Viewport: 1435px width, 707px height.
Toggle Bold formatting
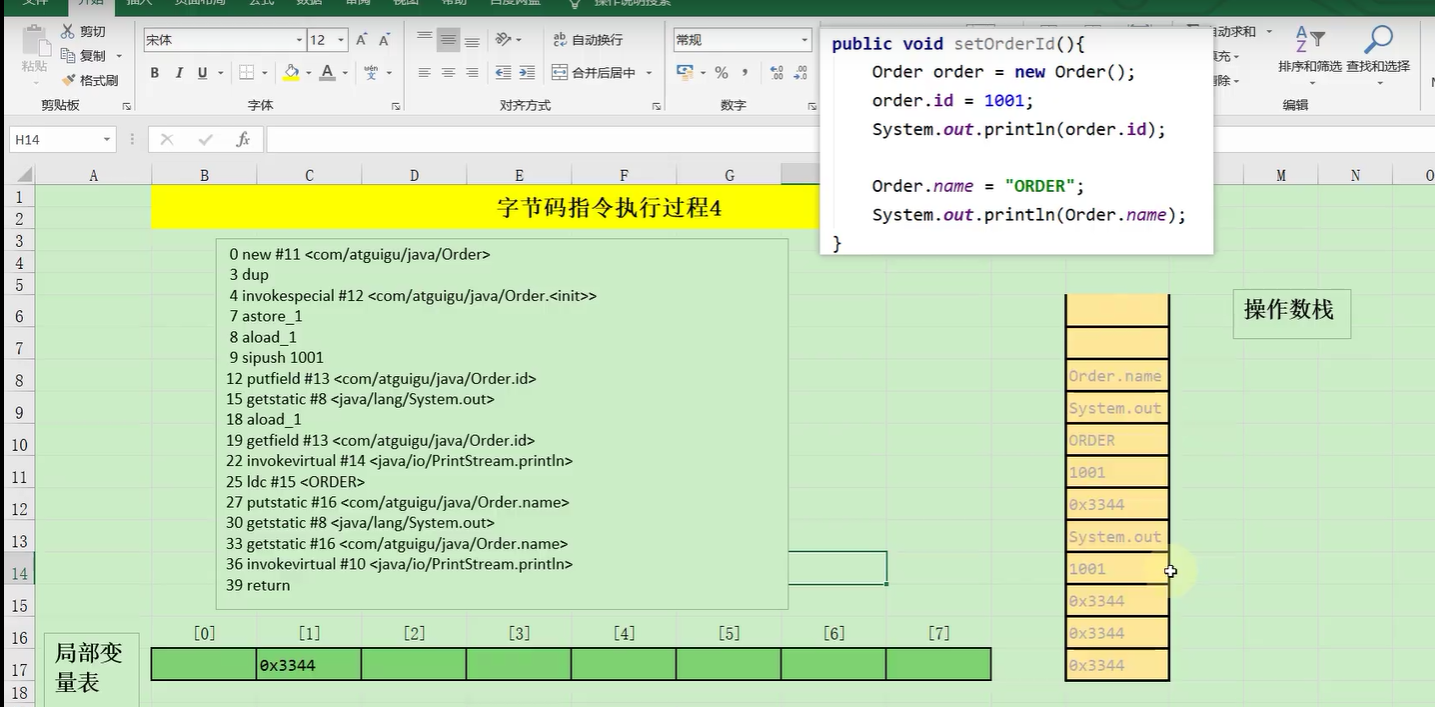point(155,73)
